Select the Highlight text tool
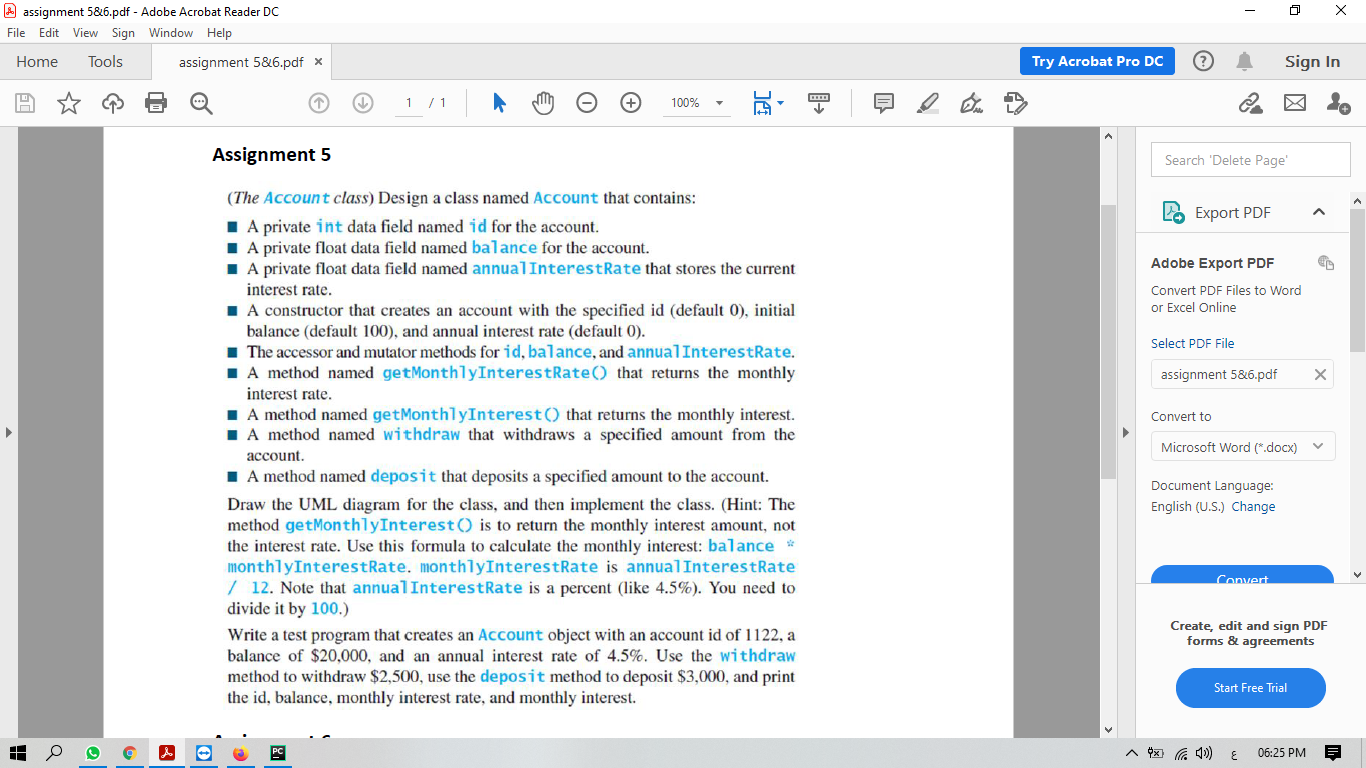 [x=927, y=102]
